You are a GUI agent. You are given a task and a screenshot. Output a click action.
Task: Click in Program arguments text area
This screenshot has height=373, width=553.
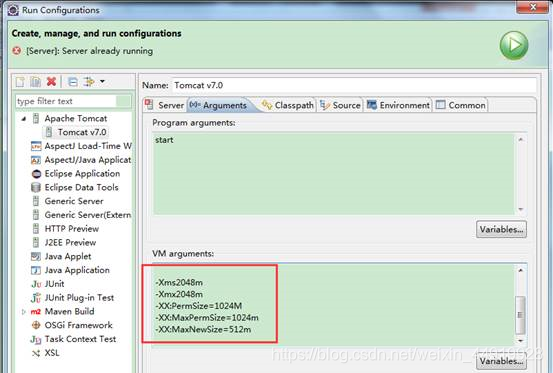(334, 174)
